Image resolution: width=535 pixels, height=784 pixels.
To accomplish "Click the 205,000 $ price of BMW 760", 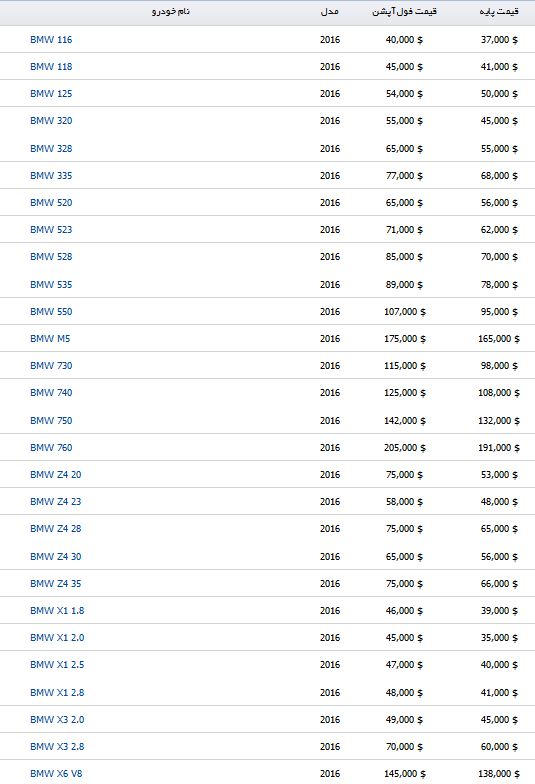I will click(404, 448).
